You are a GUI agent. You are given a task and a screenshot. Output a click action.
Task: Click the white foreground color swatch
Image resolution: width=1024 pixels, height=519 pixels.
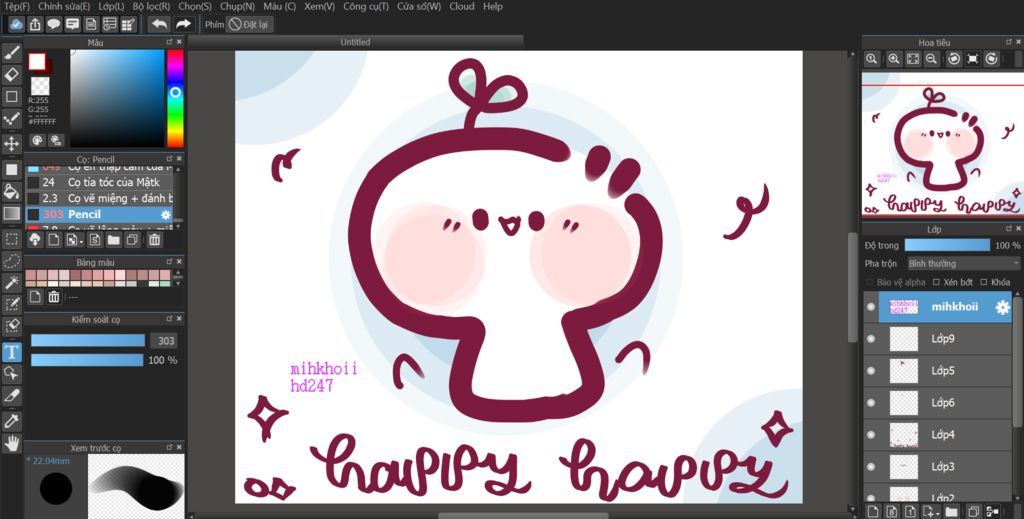point(37,62)
